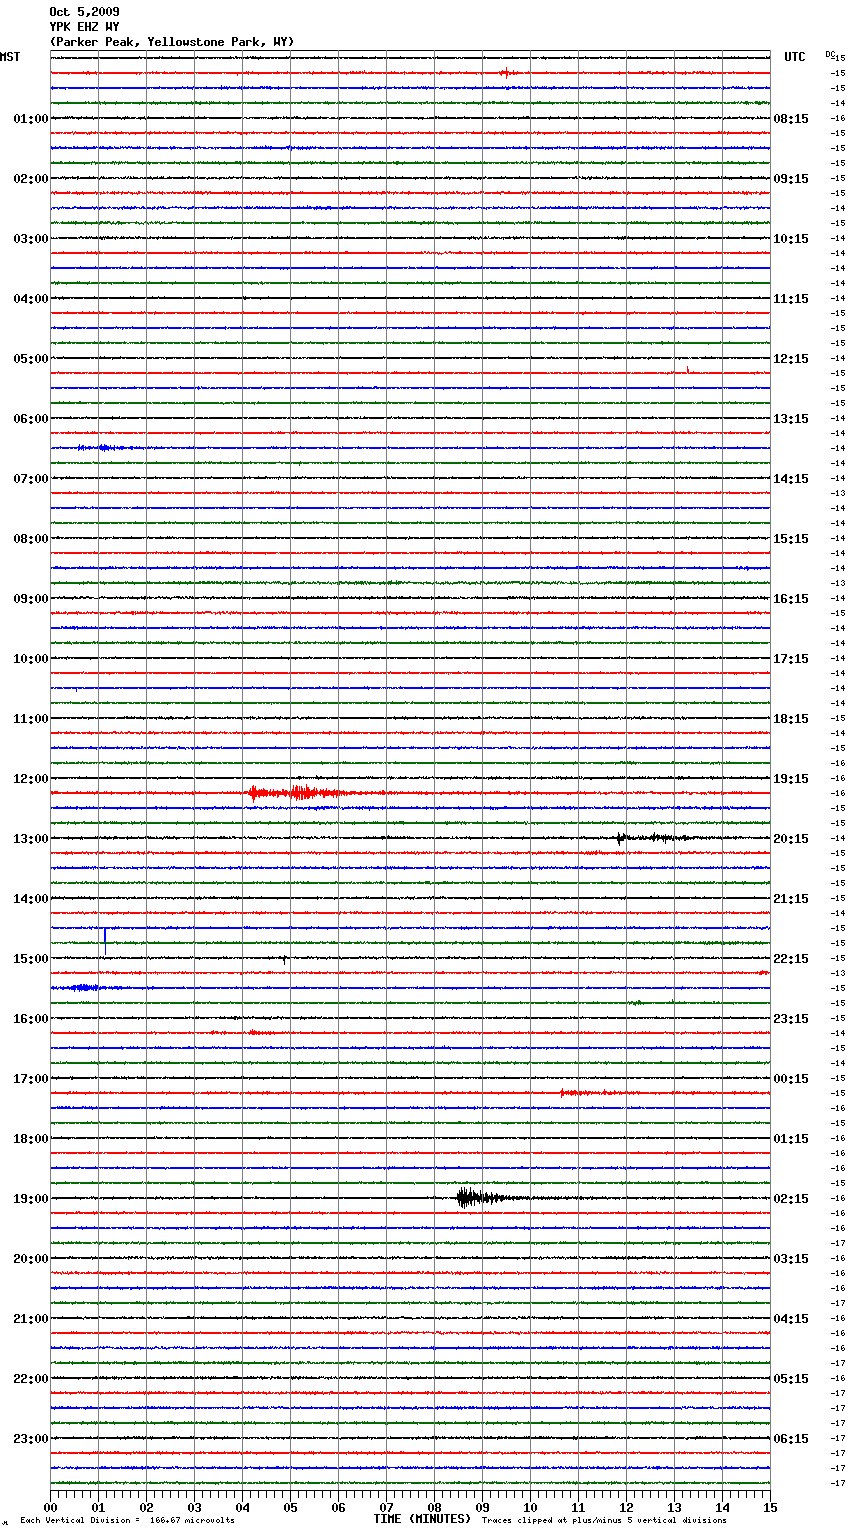The height and width of the screenshot is (1534, 850).
Task: Click the 08:15 UTC time label
Action: click(791, 119)
